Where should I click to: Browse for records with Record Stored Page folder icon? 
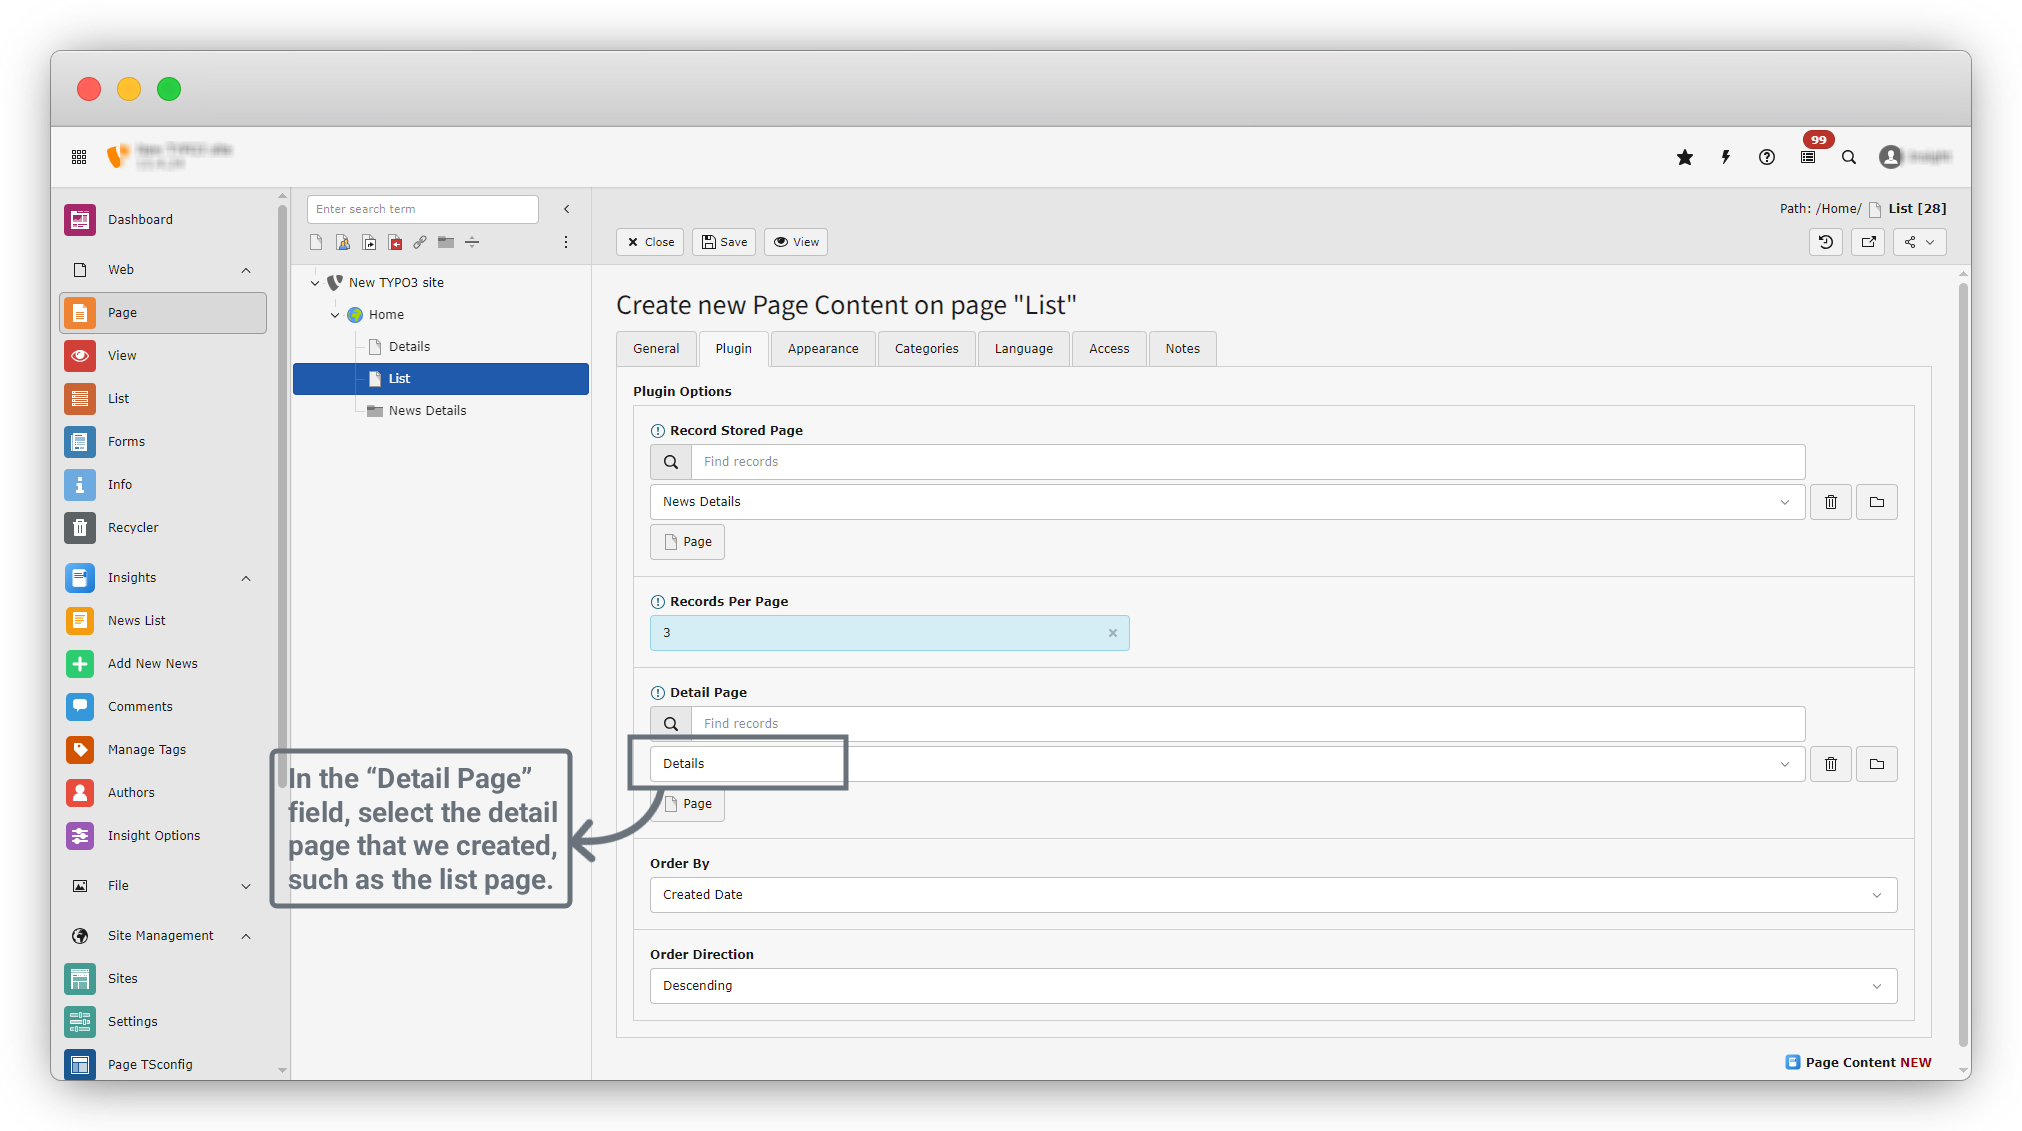(x=1877, y=502)
